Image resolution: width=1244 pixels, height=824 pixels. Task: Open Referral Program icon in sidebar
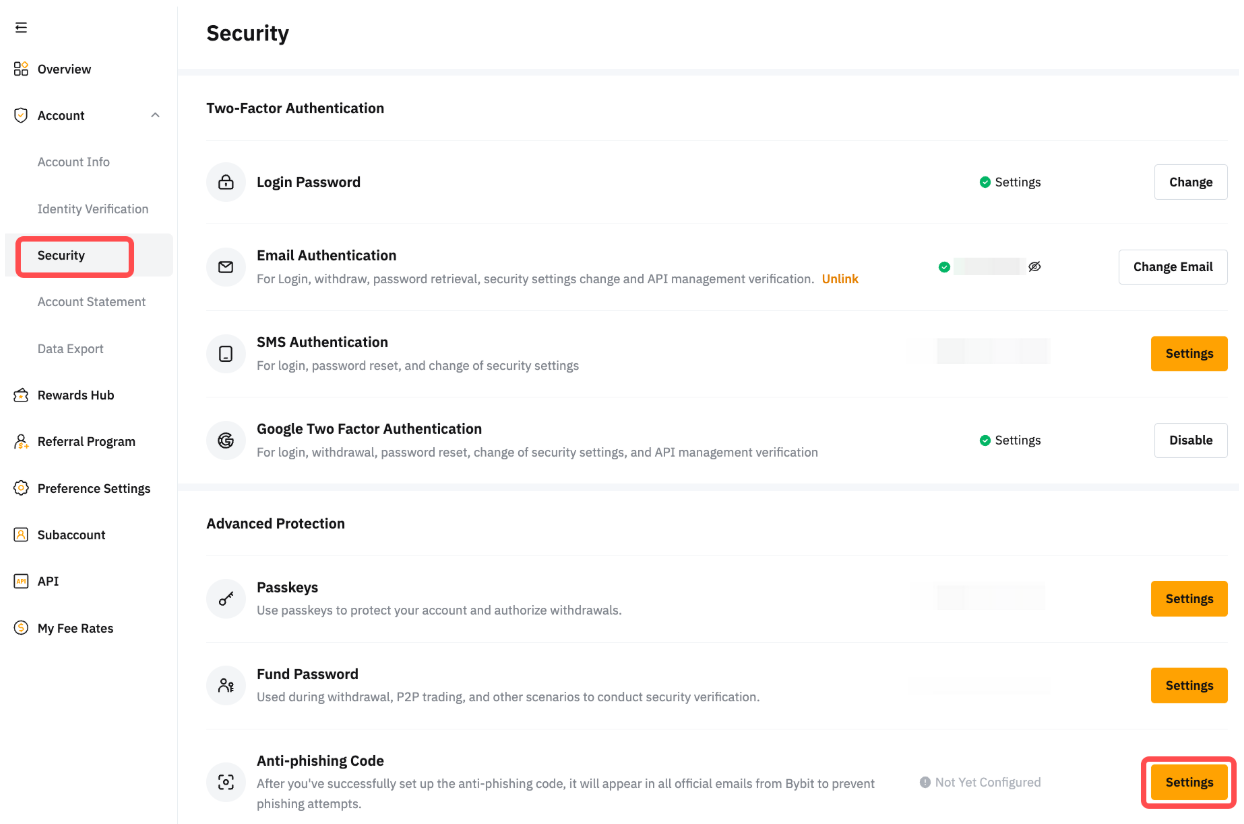tap(21, 441)
